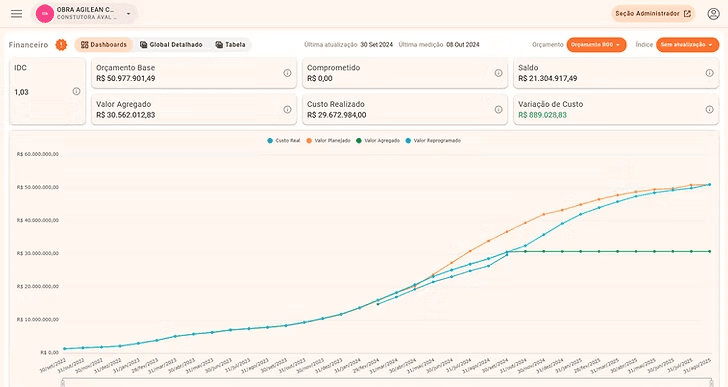Switch to the Tabela tab
The image size is (728, 387).
[x=230, y=45]
